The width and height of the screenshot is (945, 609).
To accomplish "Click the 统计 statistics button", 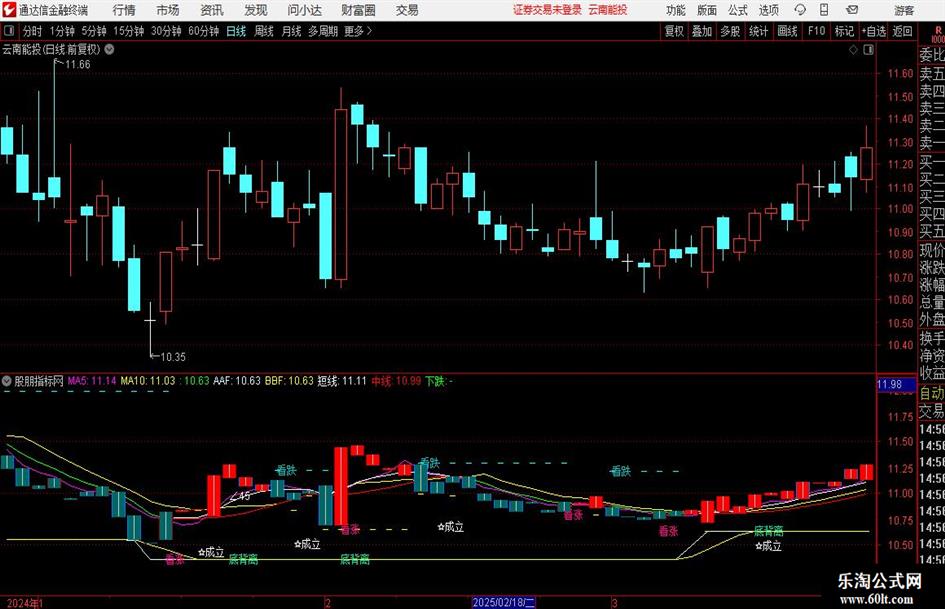I will (x=759, y=31).
